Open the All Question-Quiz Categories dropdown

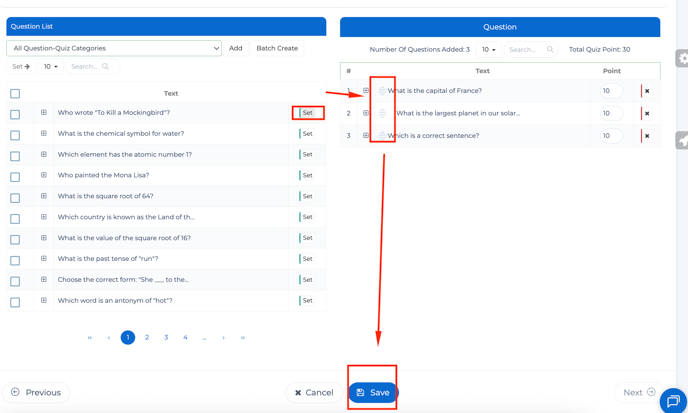click(x=114, y=48)
